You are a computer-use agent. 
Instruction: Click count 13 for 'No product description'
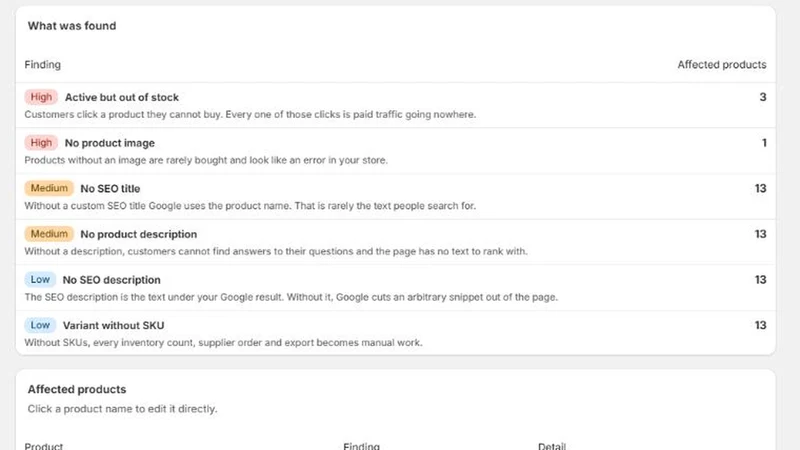click(761, 234)
